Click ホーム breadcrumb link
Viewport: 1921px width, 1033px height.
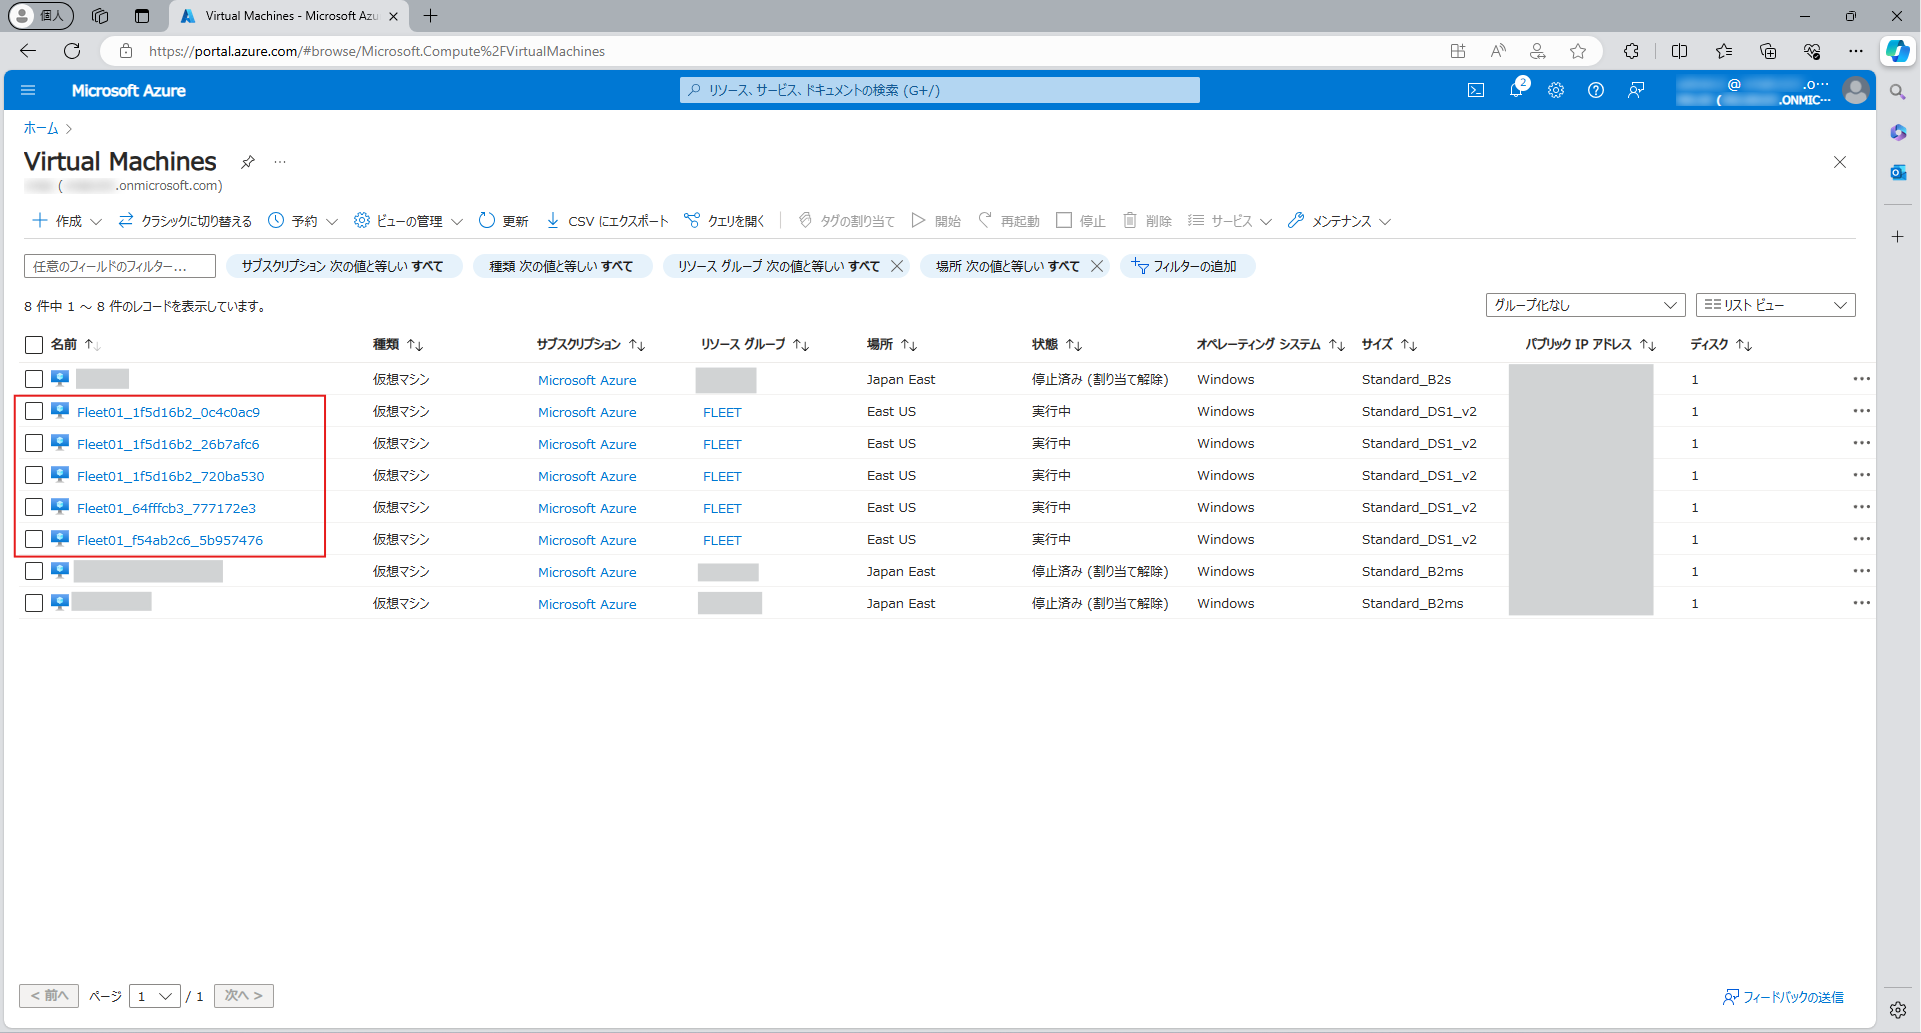click(41, 128)
